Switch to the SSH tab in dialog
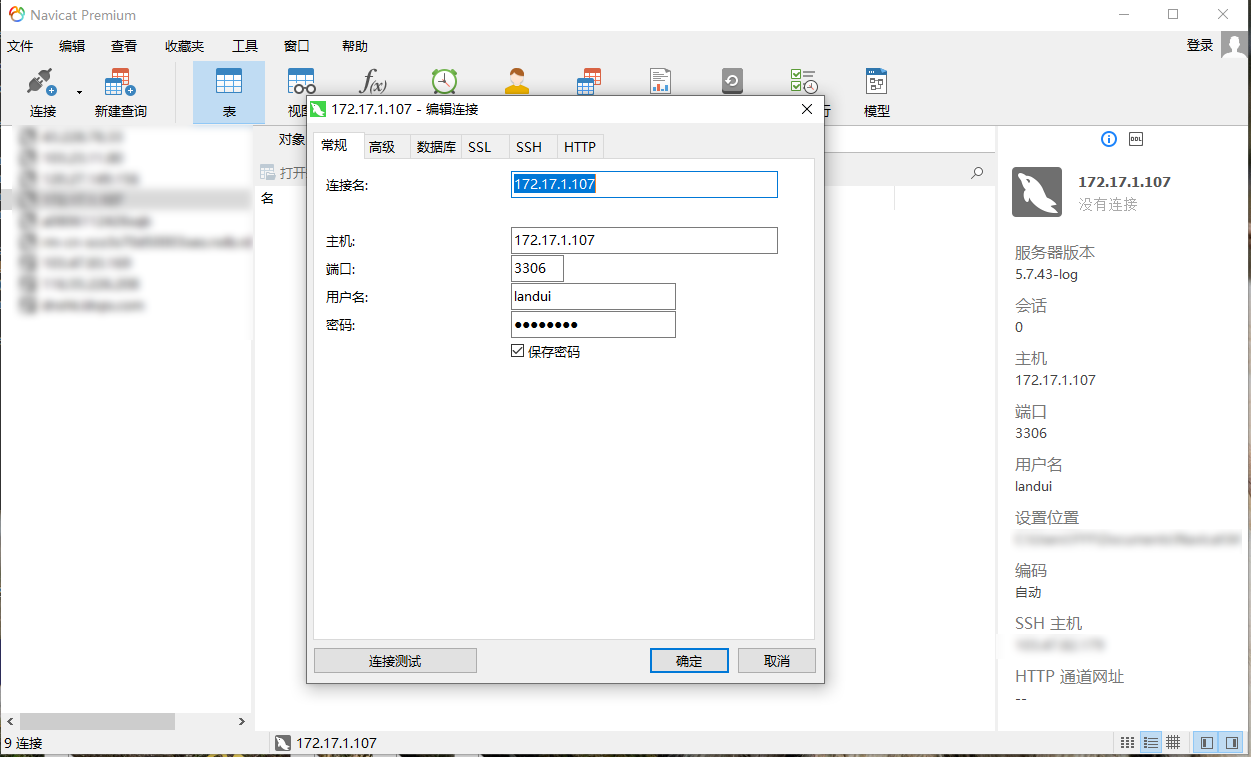This screenshot has width=1251, height=757. click(529, 147)
